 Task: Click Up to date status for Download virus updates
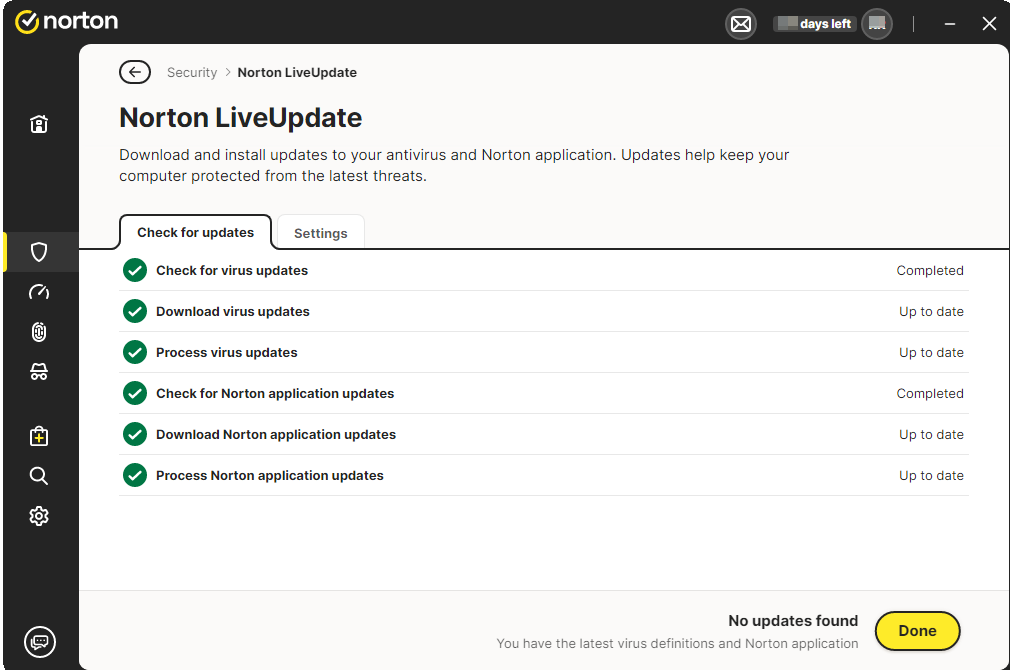click(x=931, y=312)
